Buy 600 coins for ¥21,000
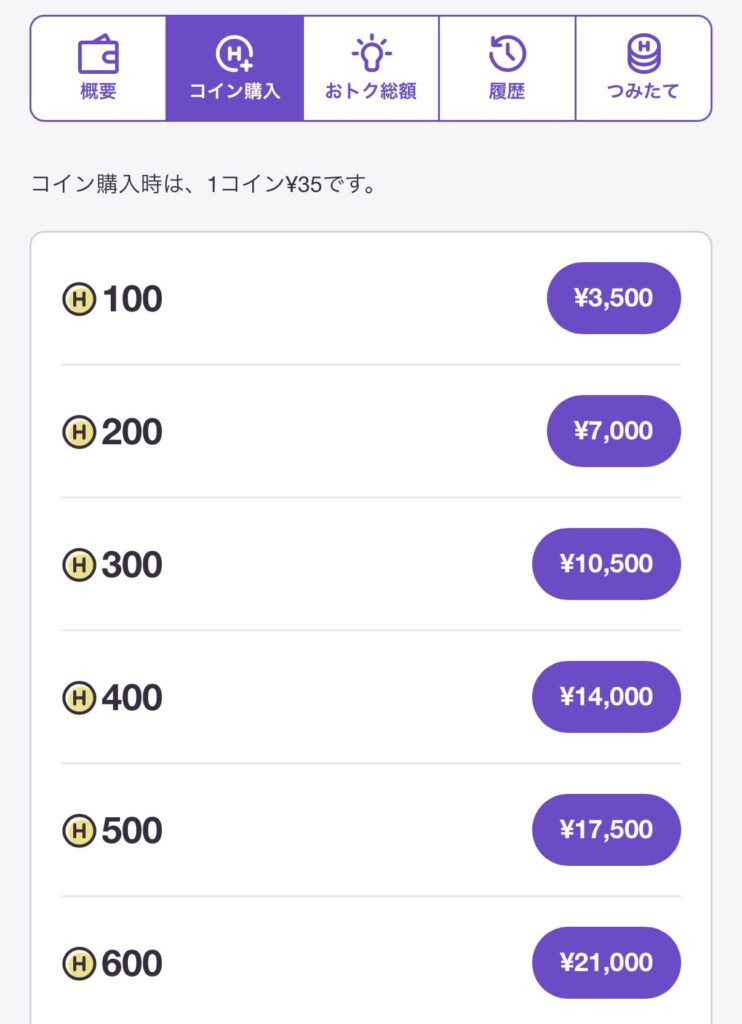 (606, 963)
